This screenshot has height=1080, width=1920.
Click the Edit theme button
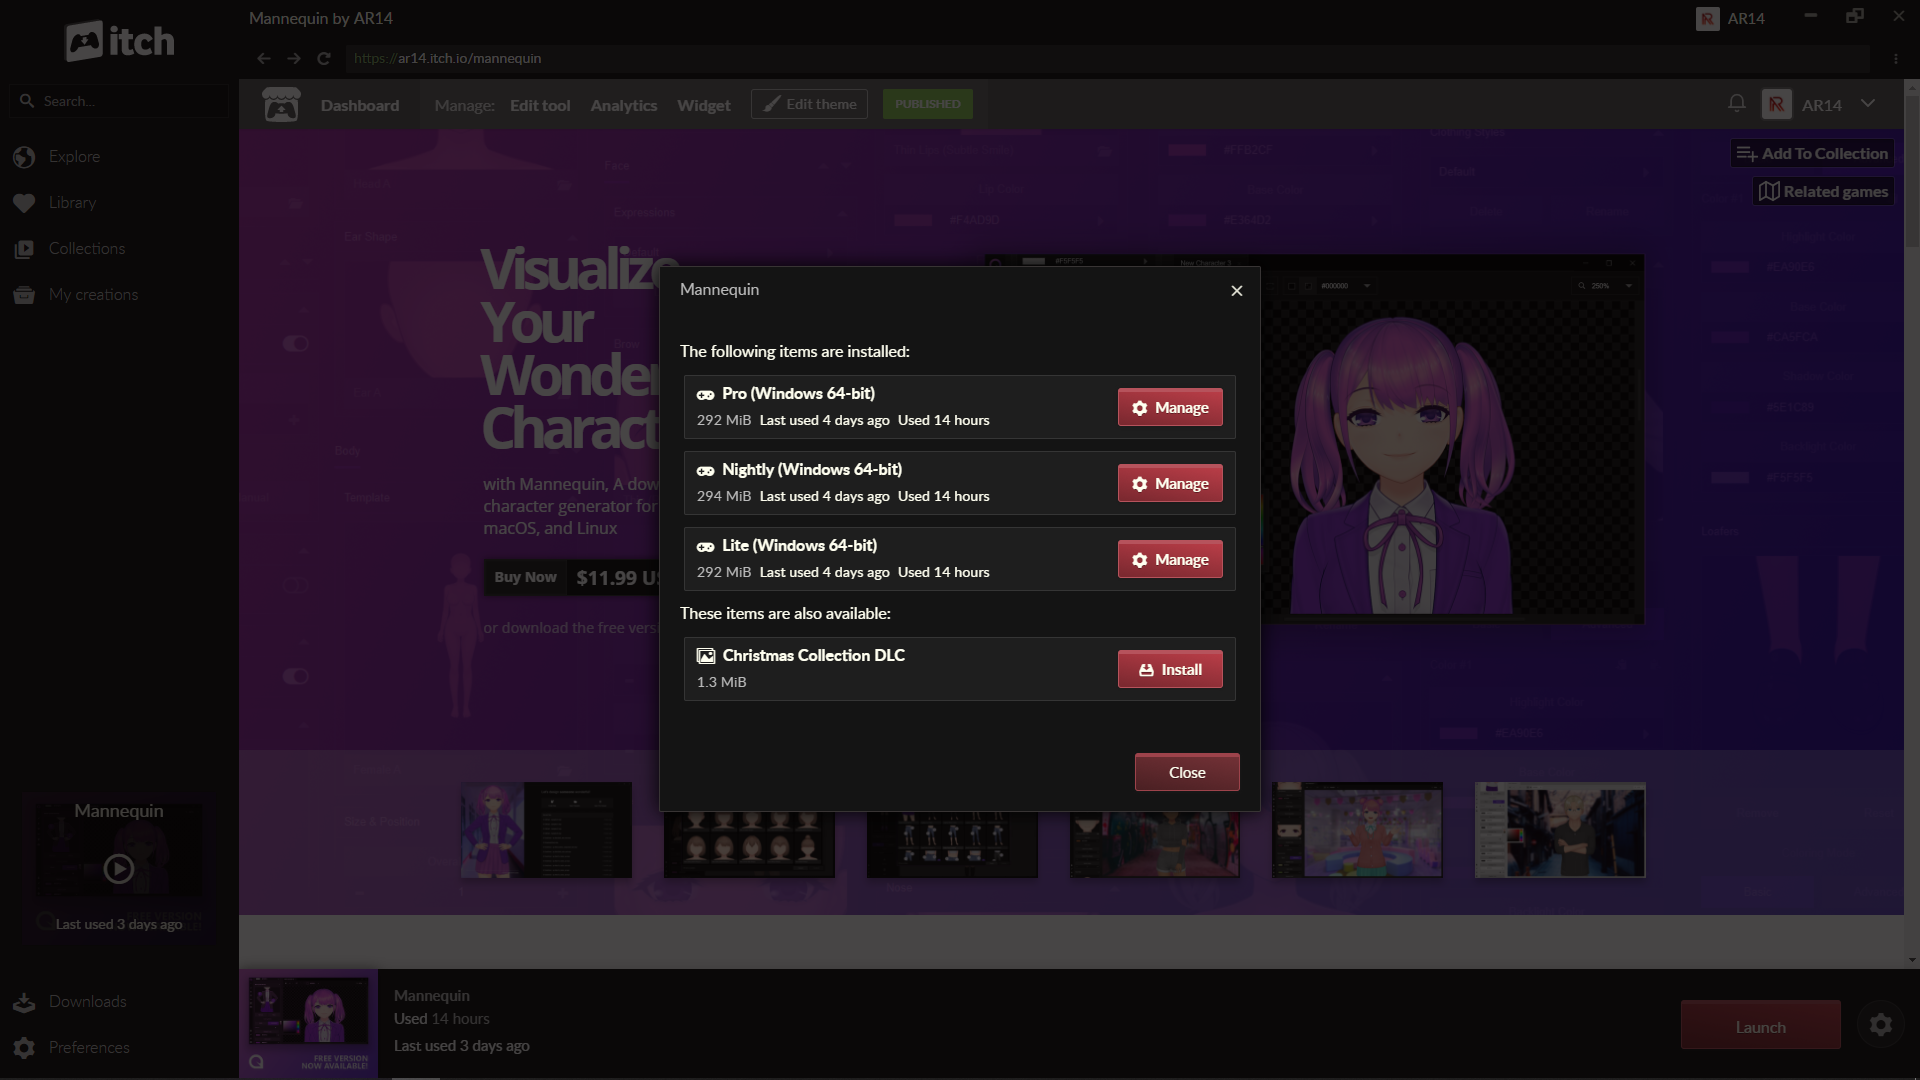click(810, 104)
